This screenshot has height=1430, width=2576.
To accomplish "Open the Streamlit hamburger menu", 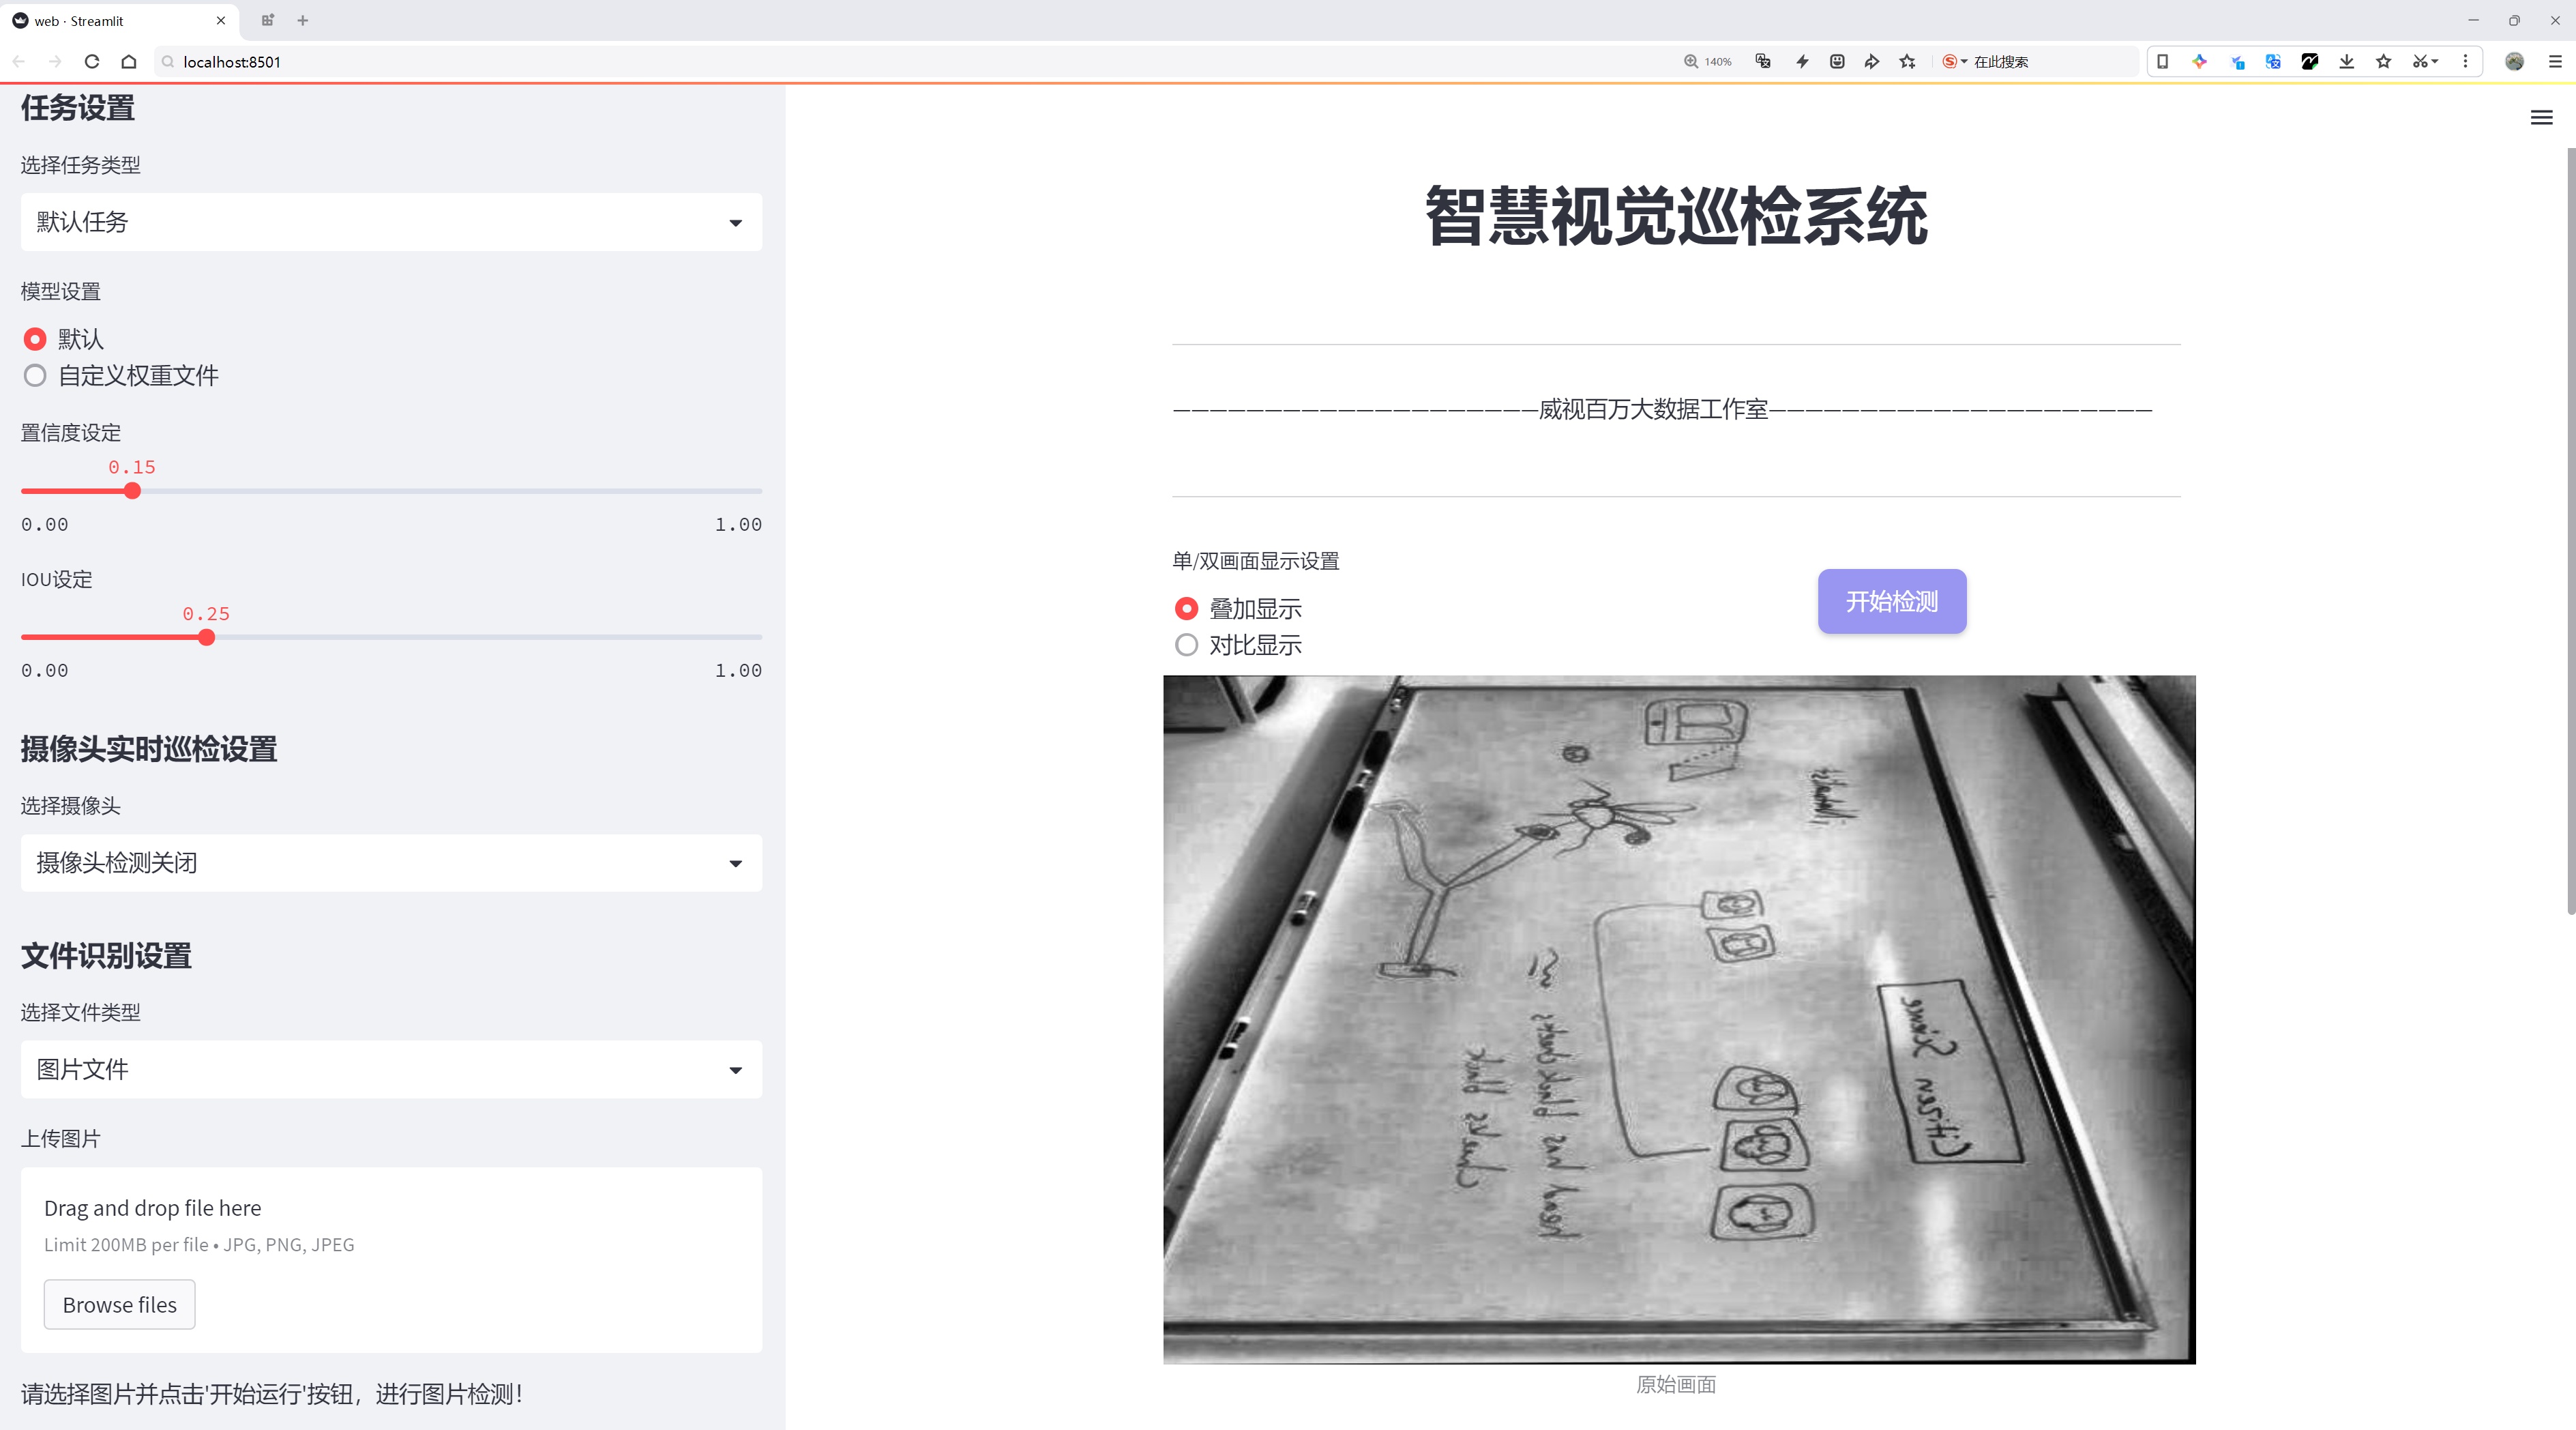I will click(x=2541, y=118).
